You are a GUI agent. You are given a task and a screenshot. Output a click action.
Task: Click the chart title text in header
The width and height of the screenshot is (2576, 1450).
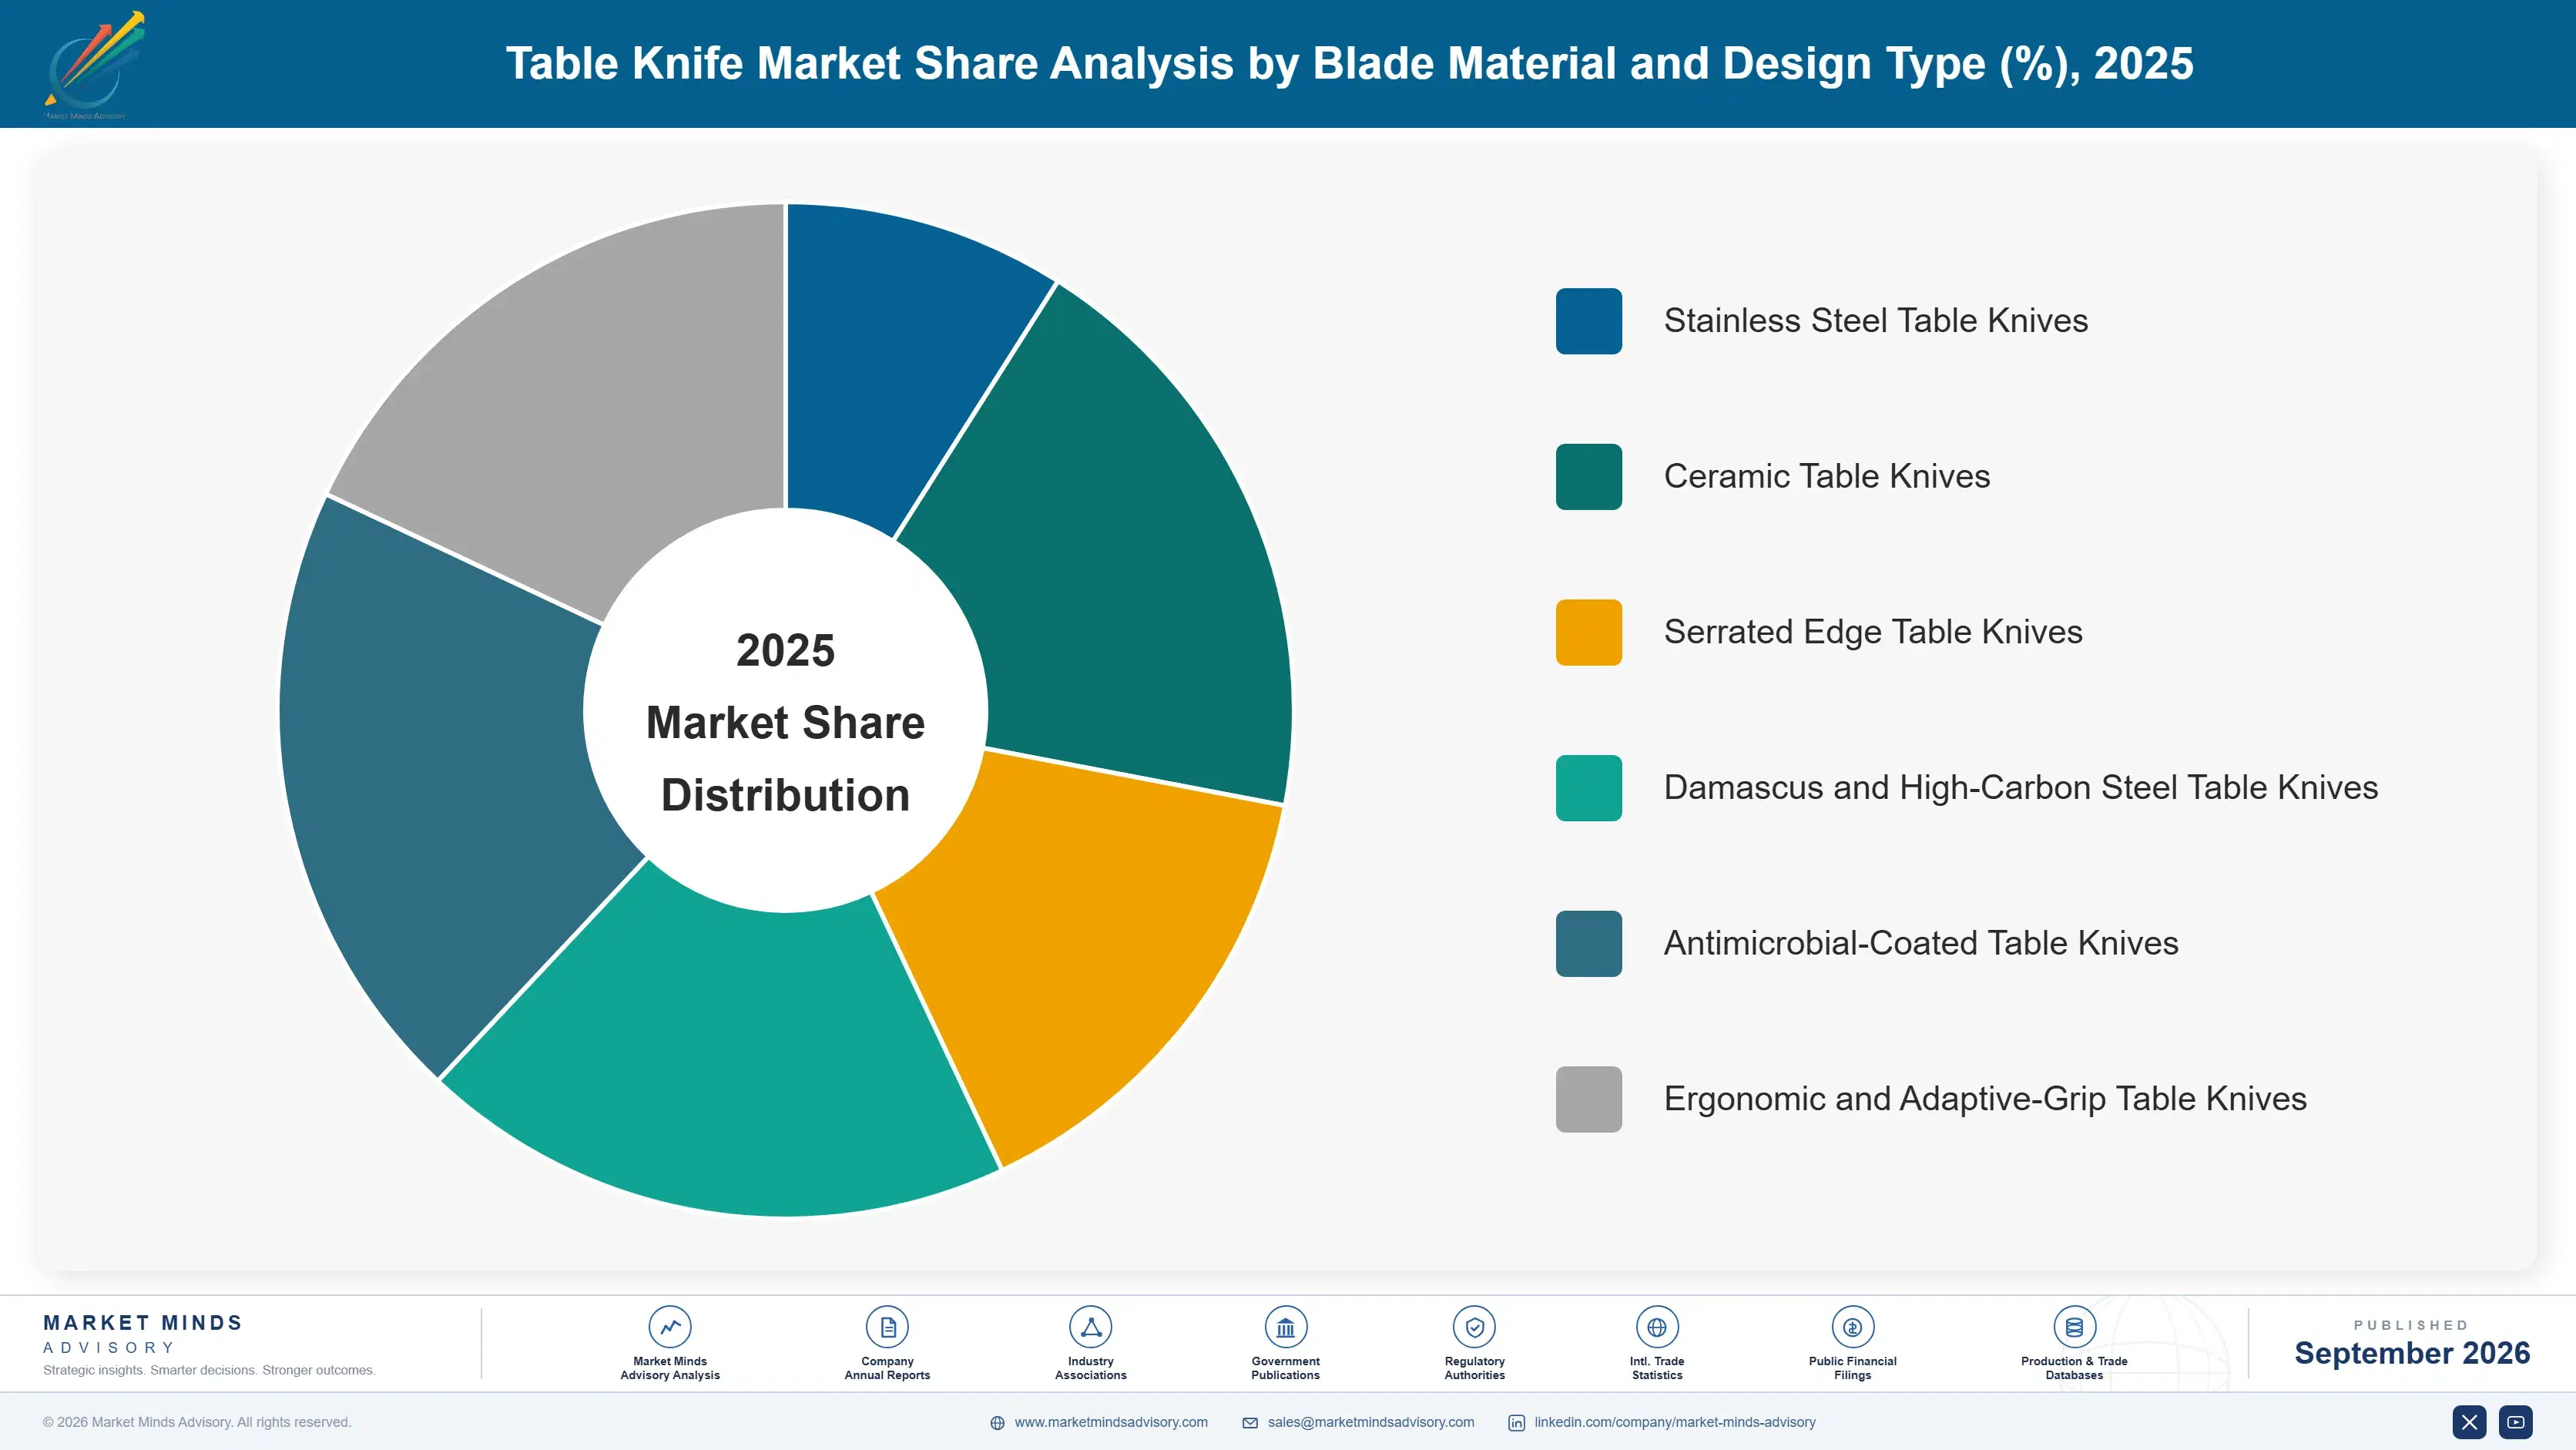click(1349, 64)
